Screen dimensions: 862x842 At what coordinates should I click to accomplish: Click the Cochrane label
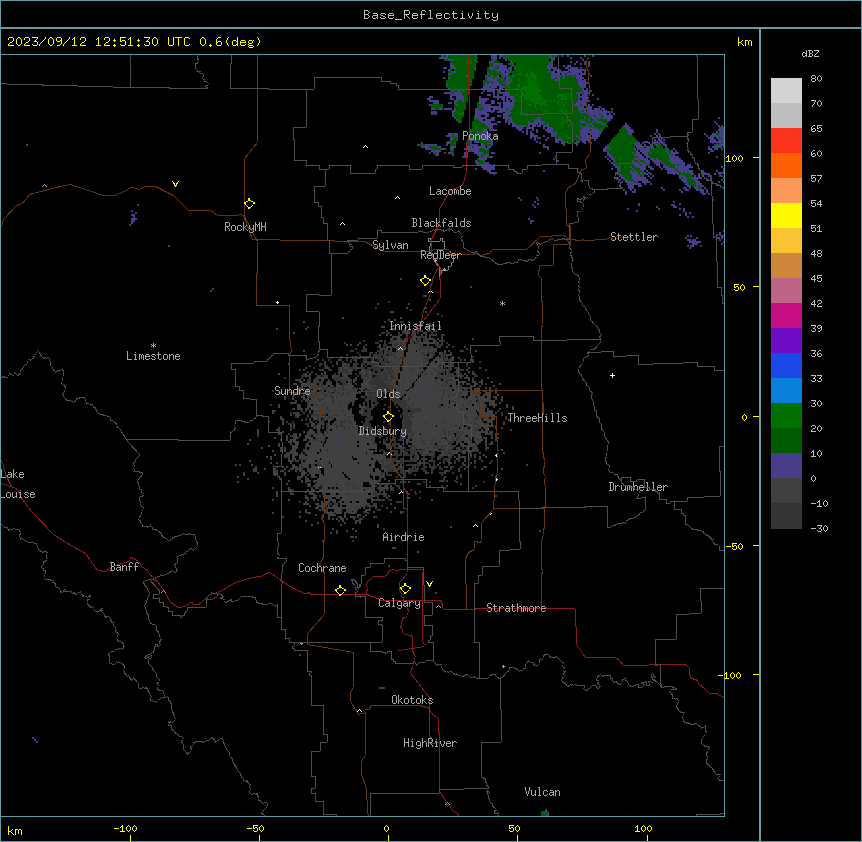pyautogui.click(x=322, y=568)
